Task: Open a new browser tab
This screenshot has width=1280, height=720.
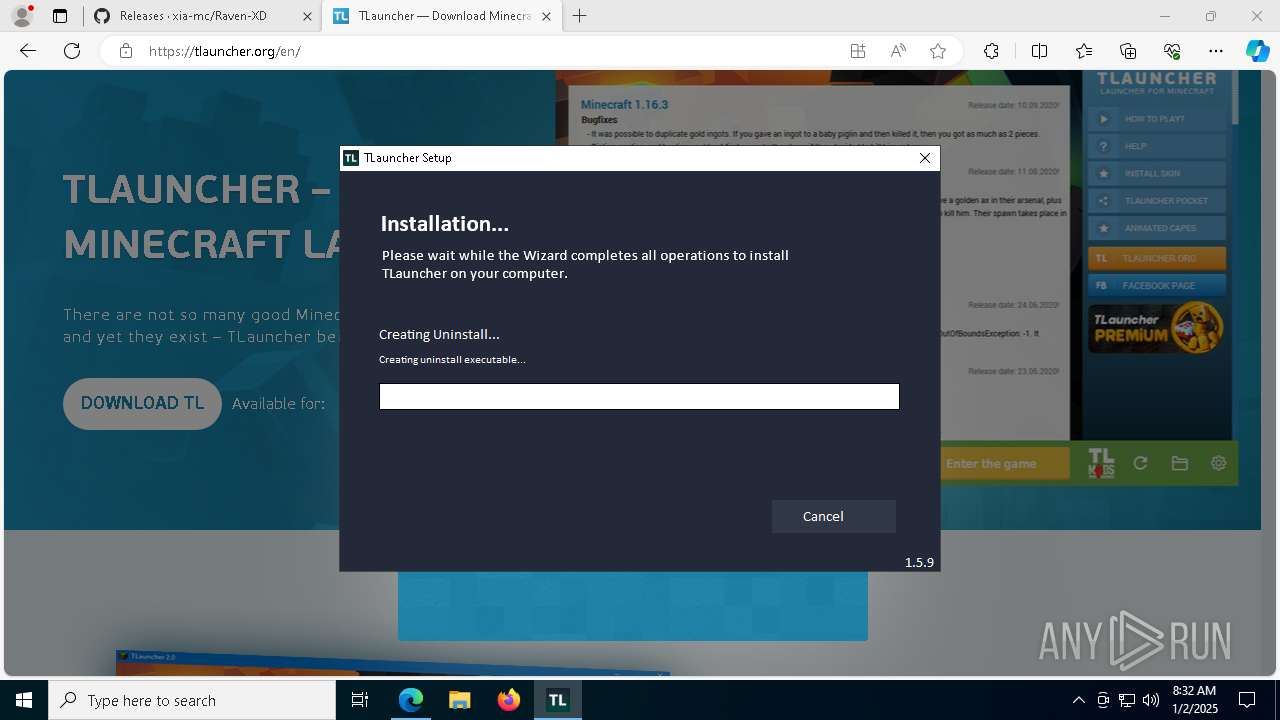Action: pos(580,16)
